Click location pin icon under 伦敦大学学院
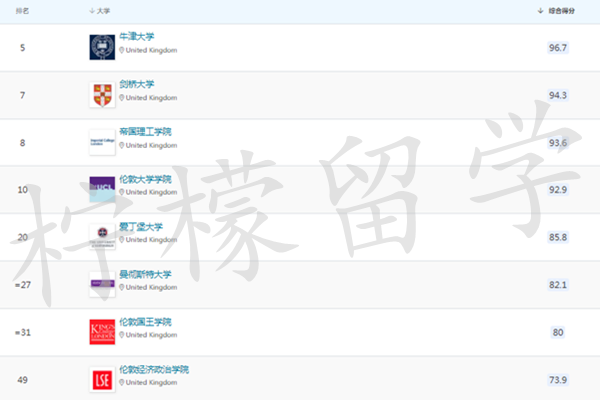Viewport: 600px width, 400px height. point(122,192)
